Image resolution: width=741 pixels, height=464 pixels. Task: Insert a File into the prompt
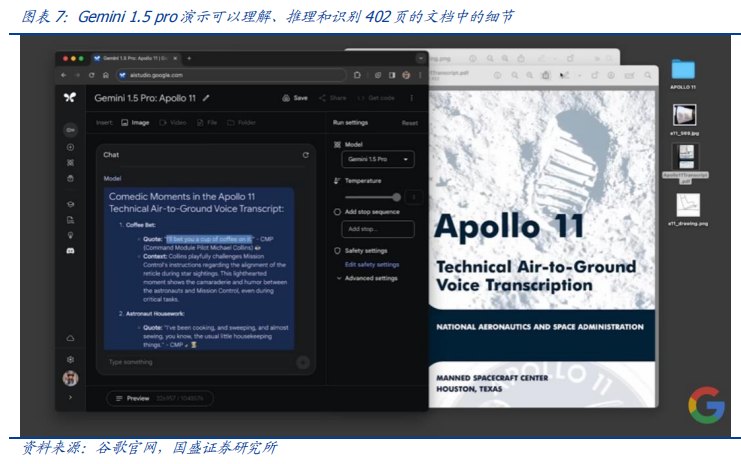(207, 122)
